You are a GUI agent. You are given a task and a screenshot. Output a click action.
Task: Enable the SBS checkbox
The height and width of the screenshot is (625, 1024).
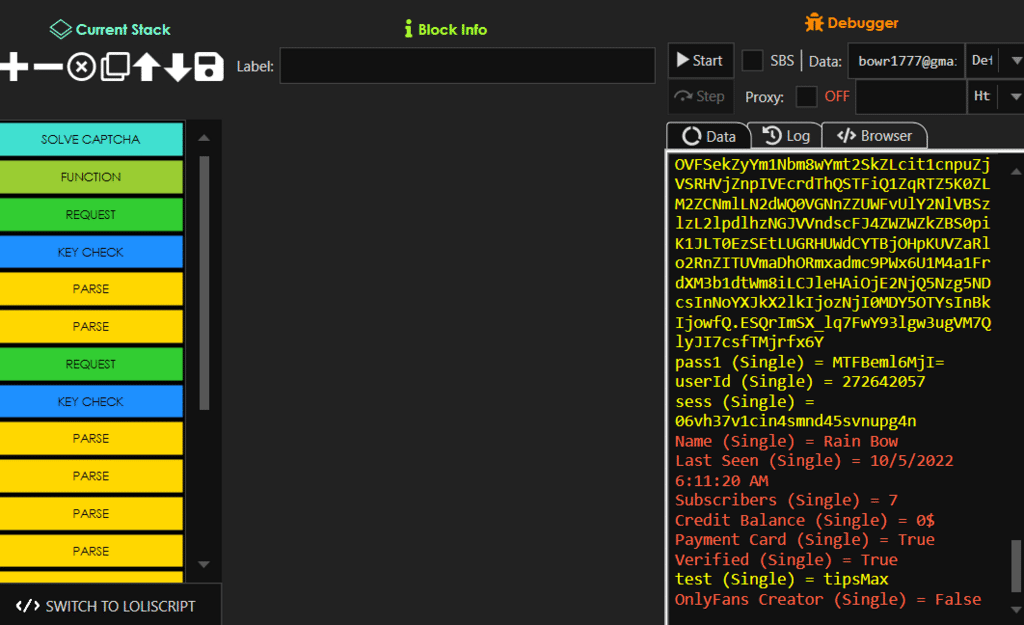pyautogui.click(x=752, y=61)
